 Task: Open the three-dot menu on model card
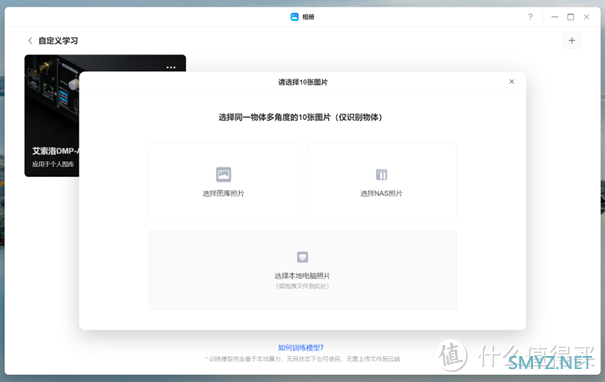(171, 67)
